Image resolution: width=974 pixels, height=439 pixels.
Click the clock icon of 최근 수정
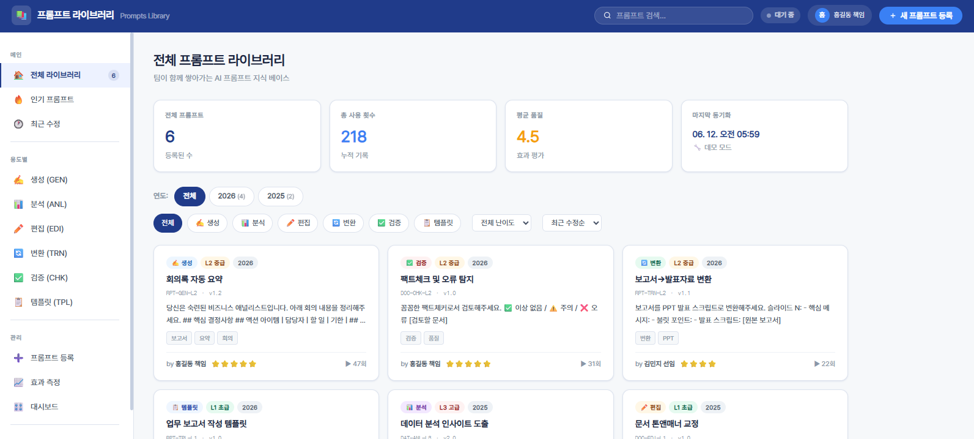coord(19,124)
